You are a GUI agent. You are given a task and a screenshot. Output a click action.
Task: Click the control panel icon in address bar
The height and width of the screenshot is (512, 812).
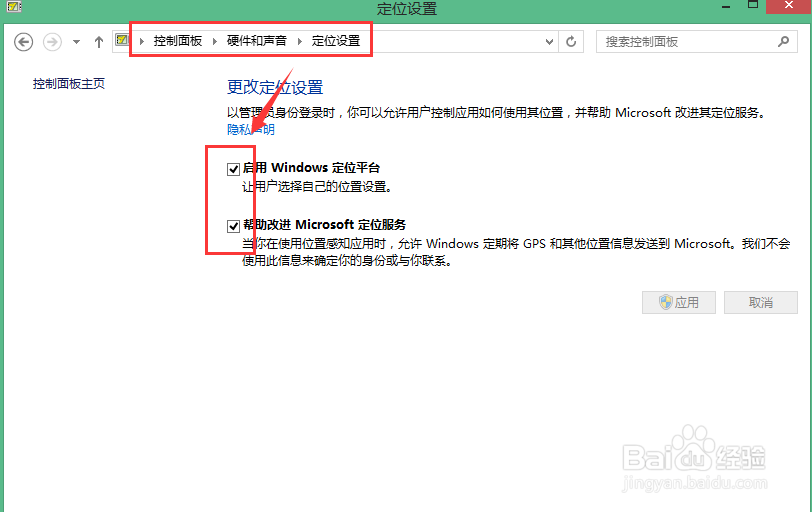tap(122, 40)
